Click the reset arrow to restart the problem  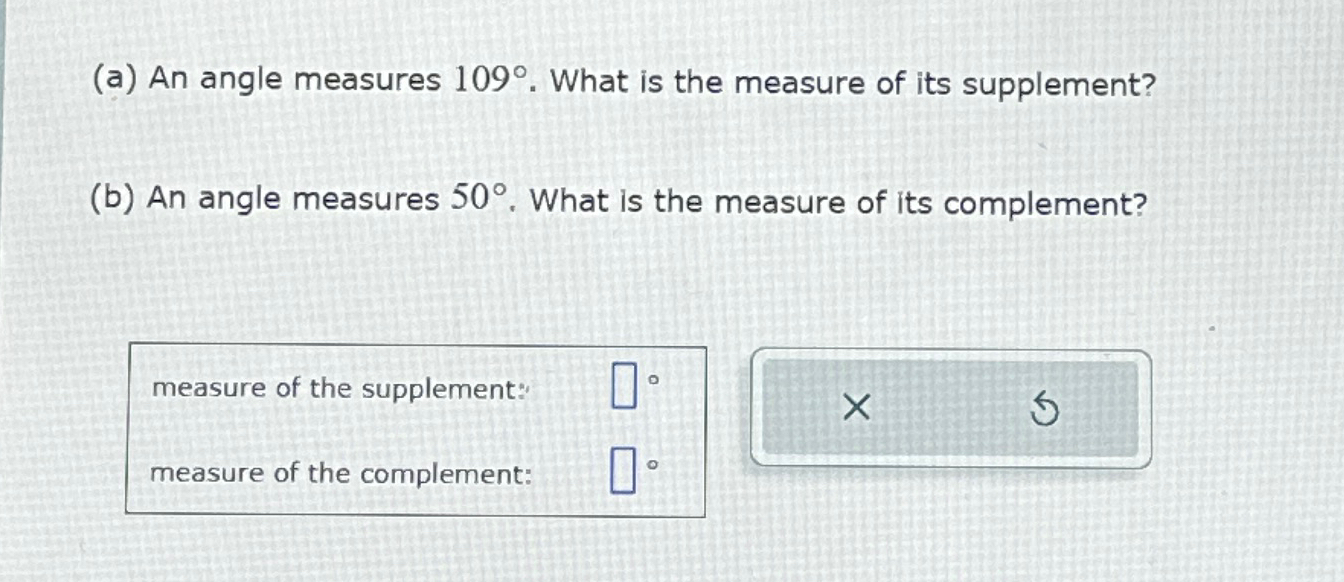pyautogui.click(x=1044, y=408)
